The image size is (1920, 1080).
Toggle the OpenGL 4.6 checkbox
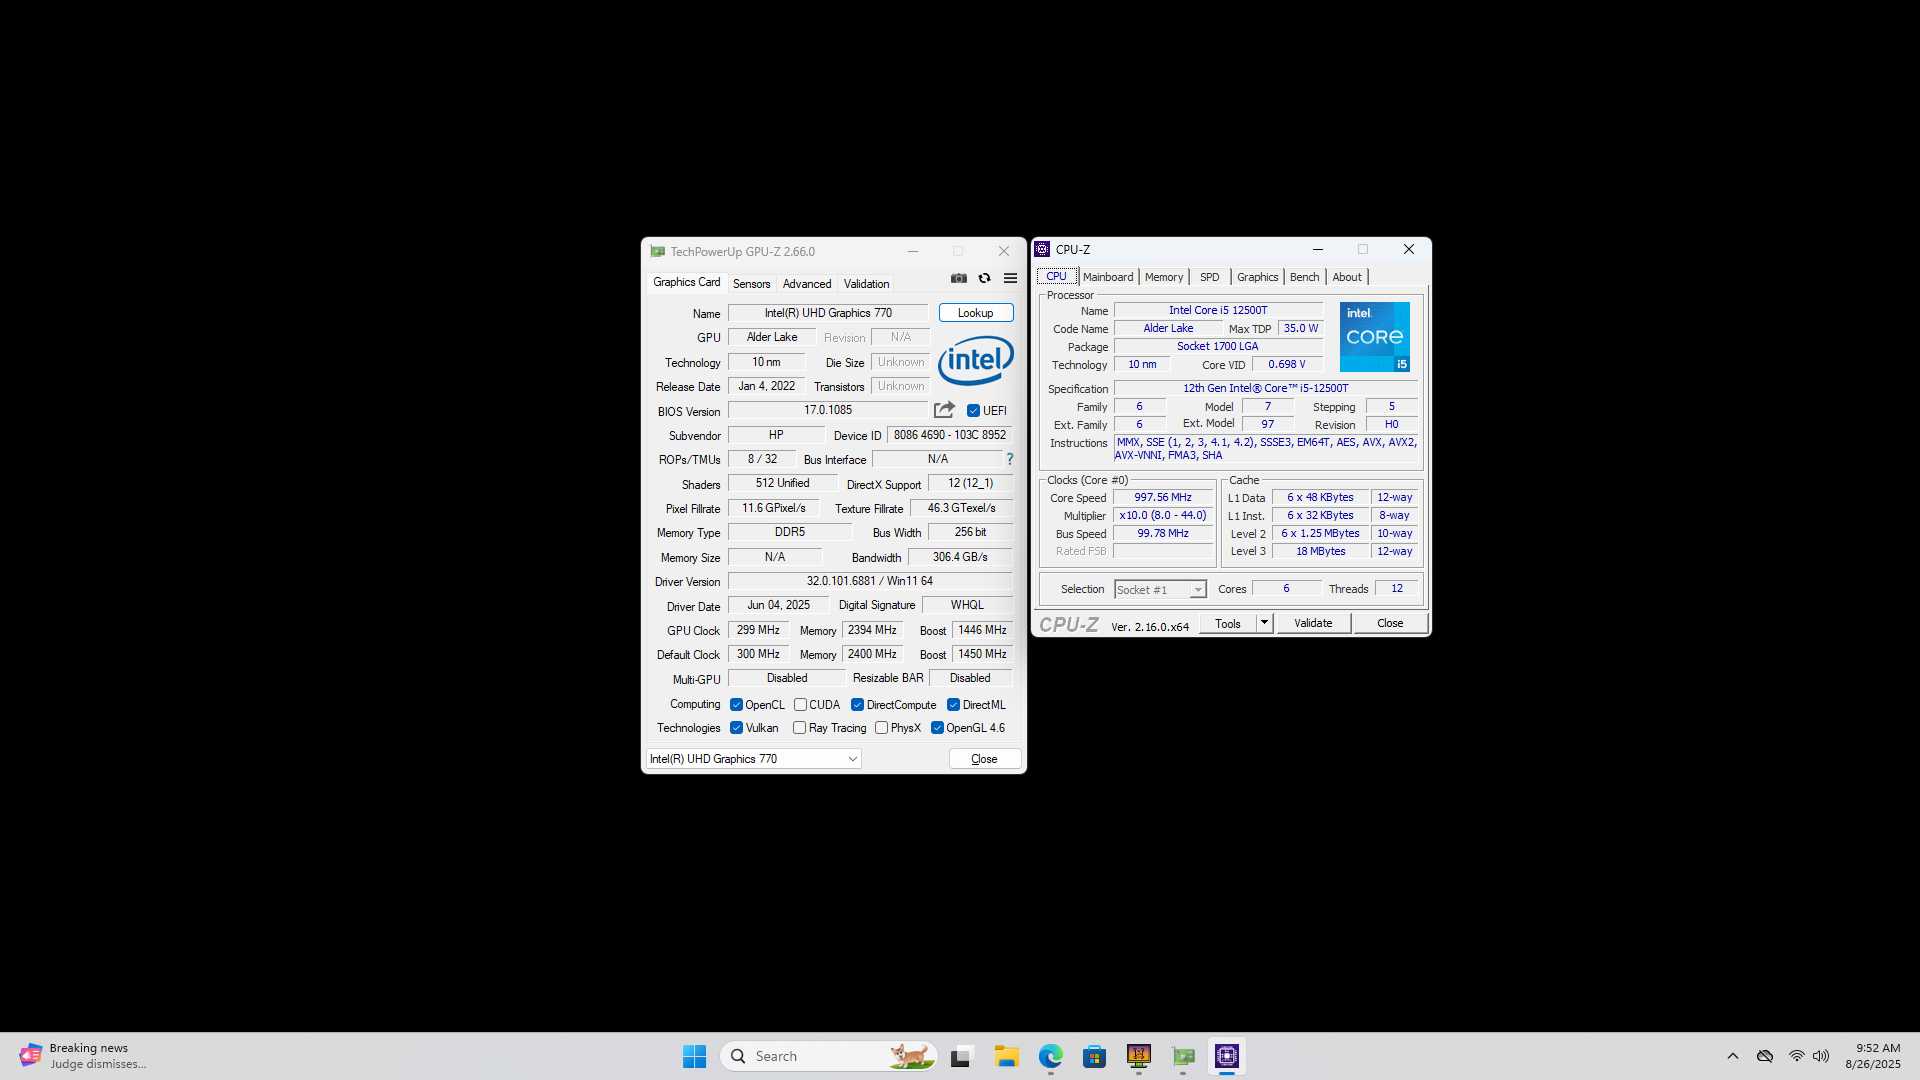click(937, 728)
